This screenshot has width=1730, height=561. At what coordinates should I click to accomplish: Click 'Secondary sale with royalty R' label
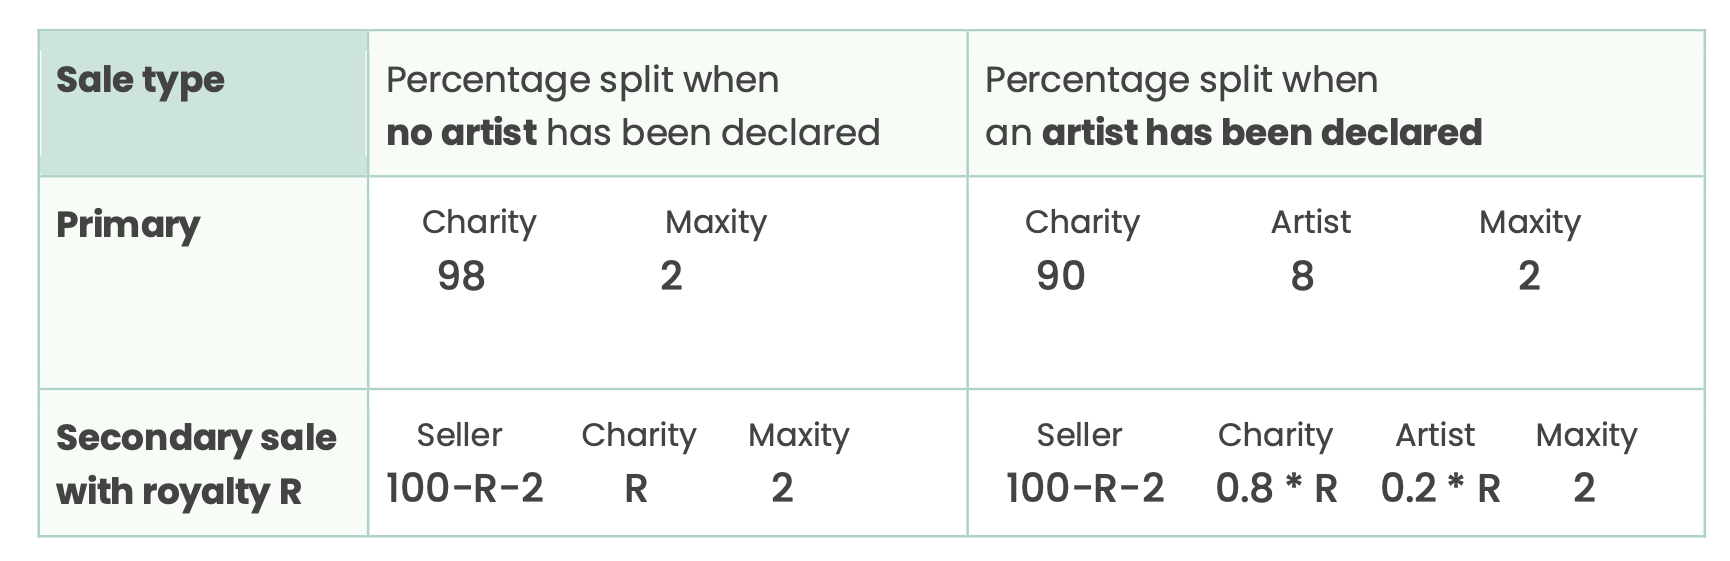coord(196,464)
